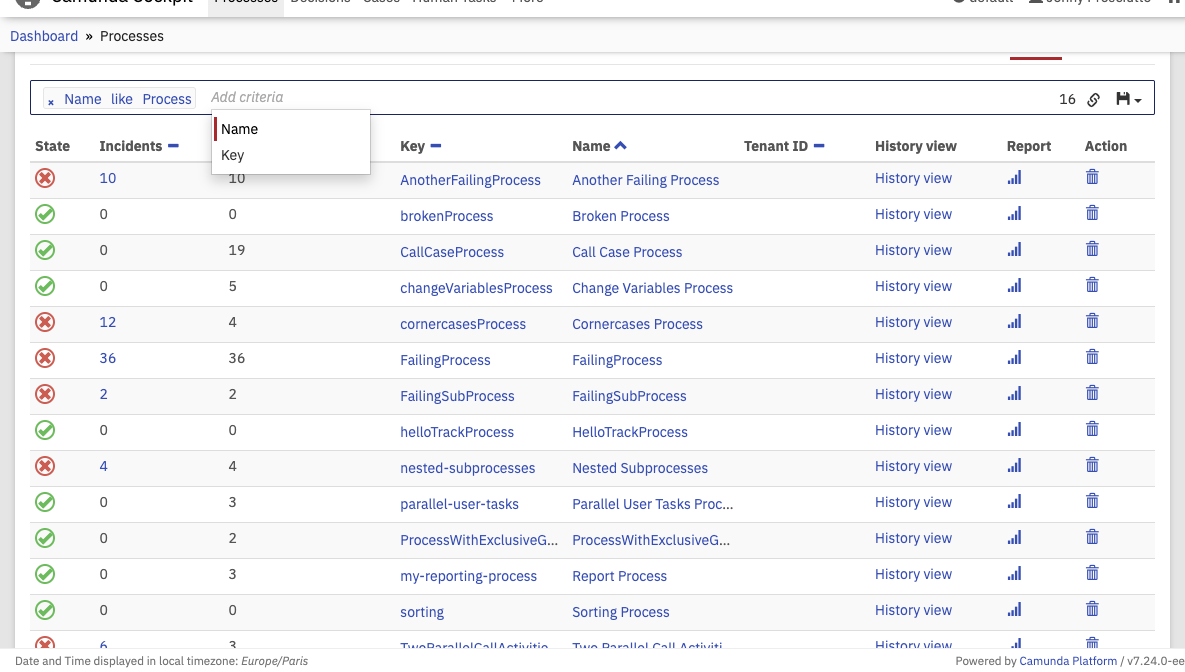
Task: Select Name from criteria dropdown
Action: tap(240, 129)
